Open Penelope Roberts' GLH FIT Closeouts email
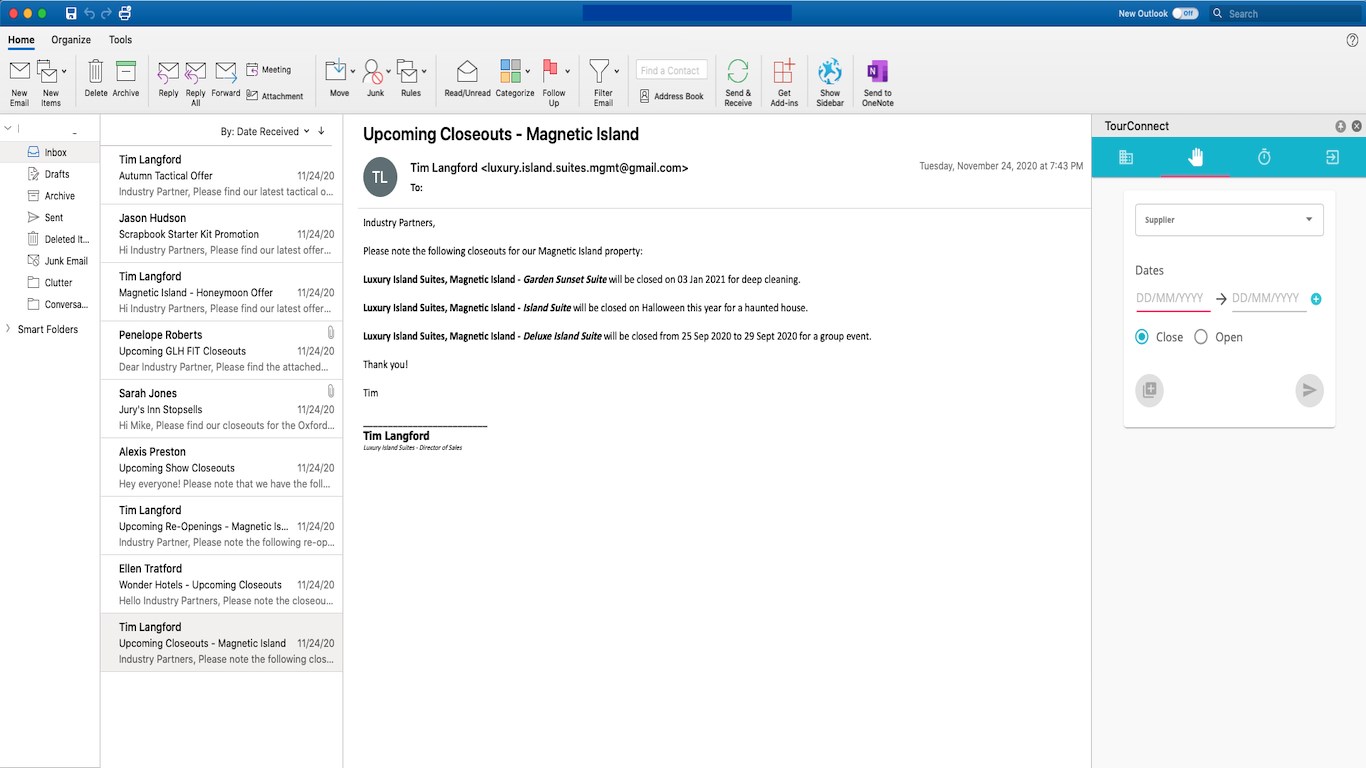The image size is (1366, 768). (x=222, y=351)
